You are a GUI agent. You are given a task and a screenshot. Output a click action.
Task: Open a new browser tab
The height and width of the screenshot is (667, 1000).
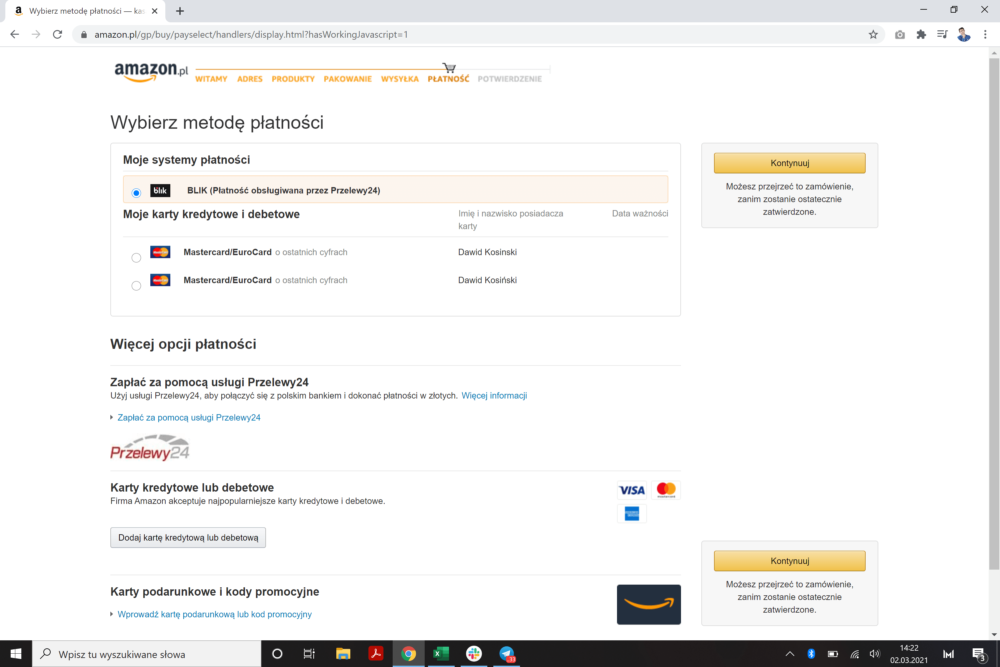(x=180, y=11)
